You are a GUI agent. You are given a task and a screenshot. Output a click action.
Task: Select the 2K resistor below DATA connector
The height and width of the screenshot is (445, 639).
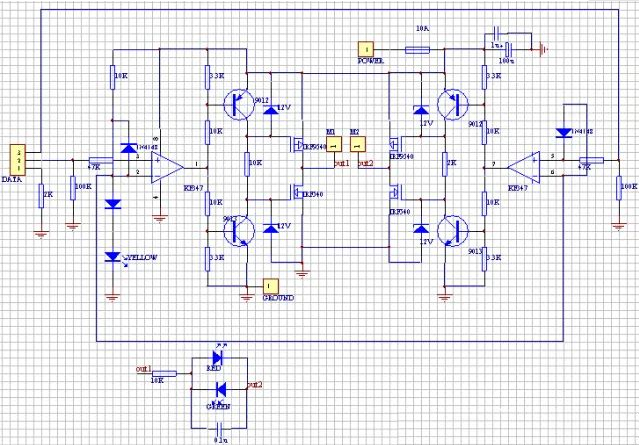[41, 195]
